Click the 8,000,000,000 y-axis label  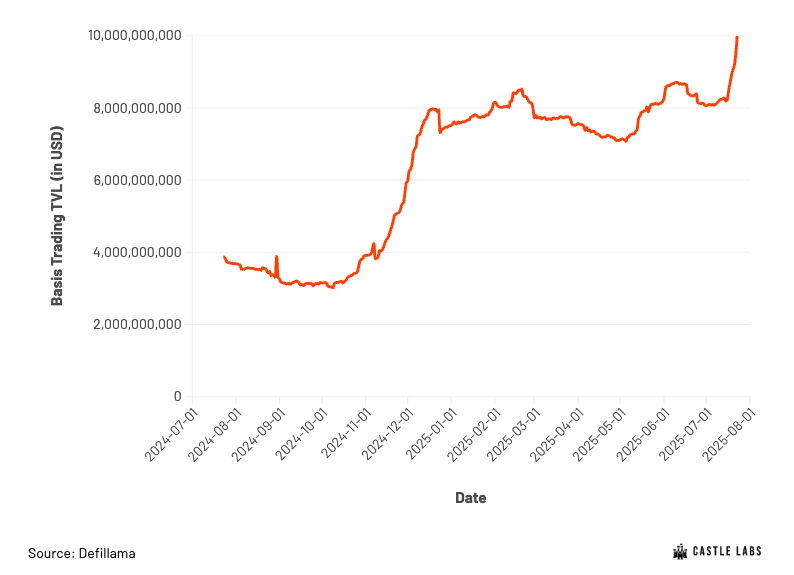137,108
